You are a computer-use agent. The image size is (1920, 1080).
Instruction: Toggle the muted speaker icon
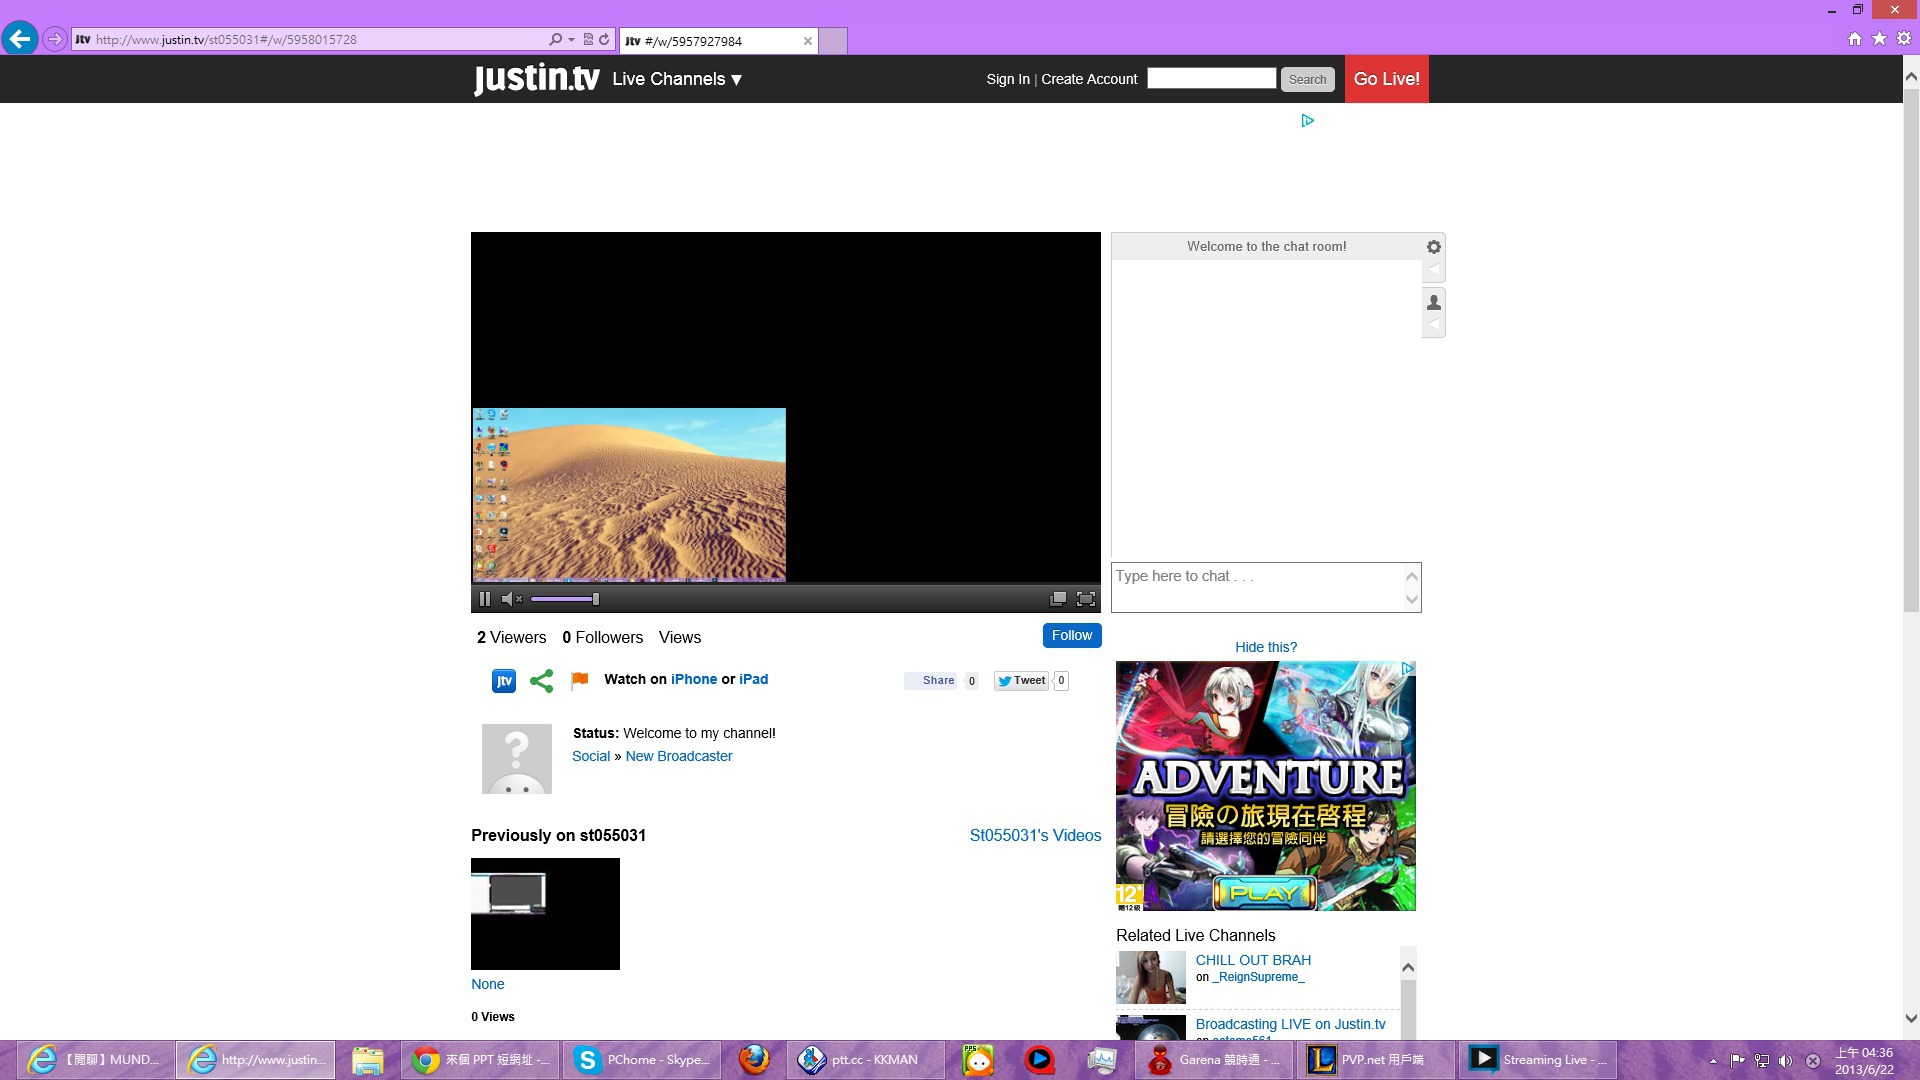(511, 599)
